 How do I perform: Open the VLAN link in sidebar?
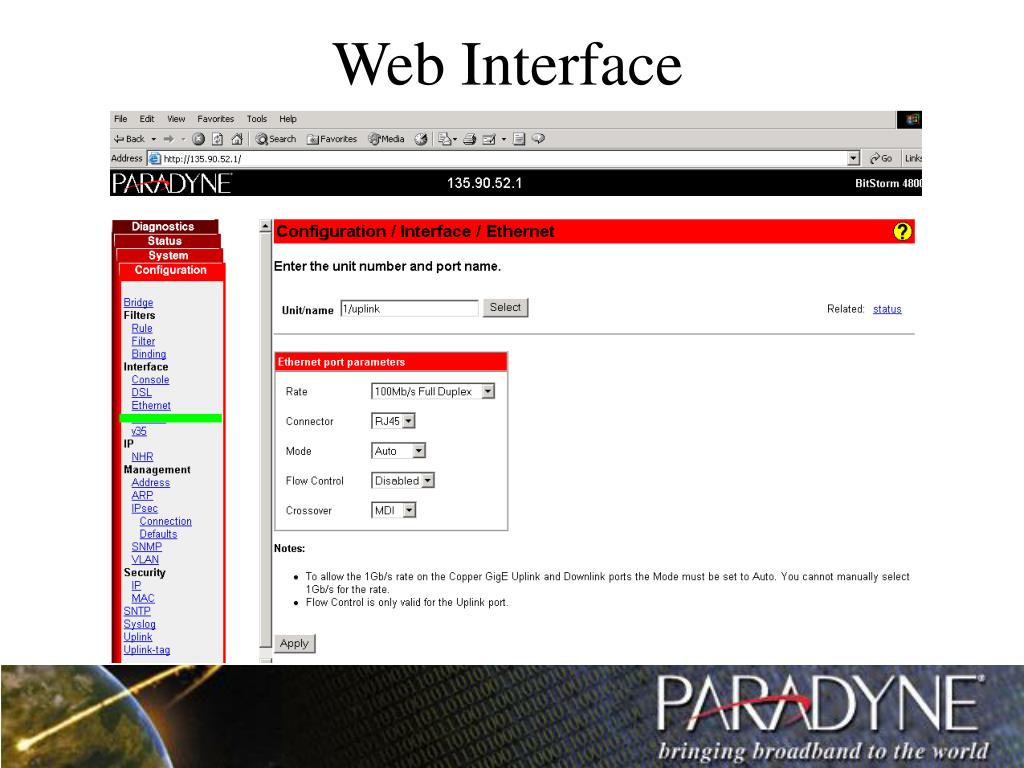coord(145,560)
